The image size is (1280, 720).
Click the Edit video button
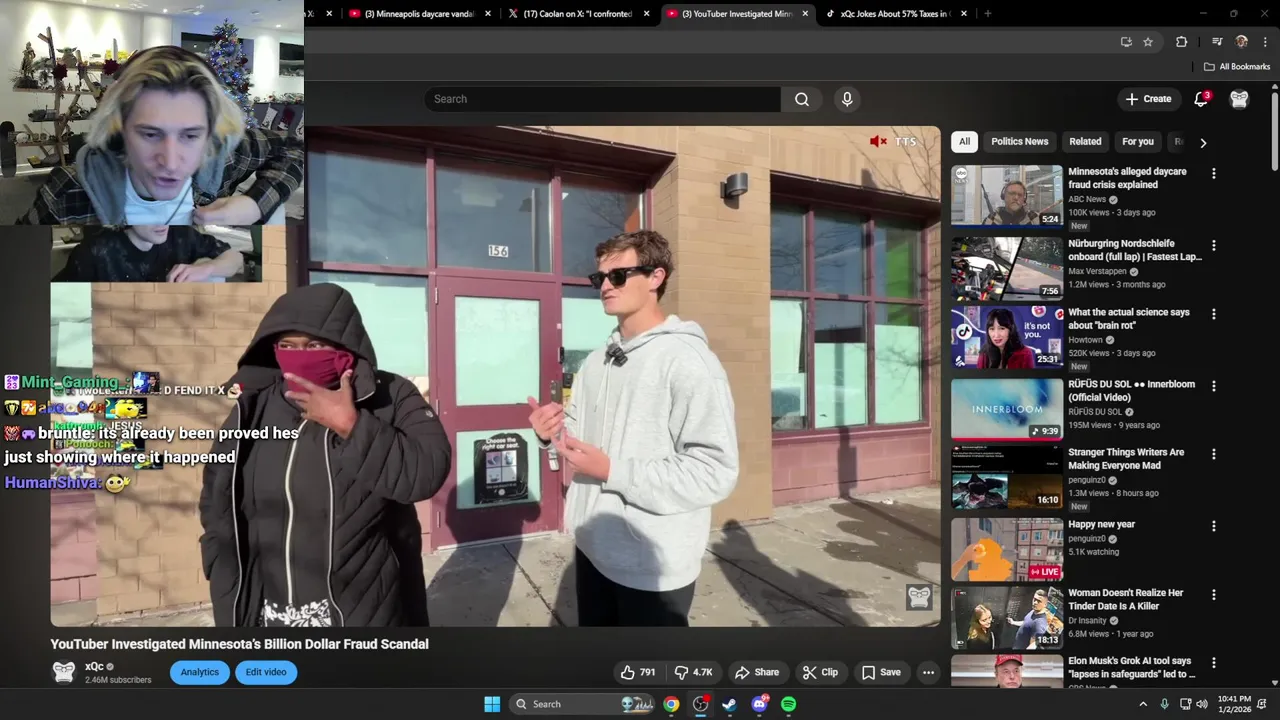tap(266, 672)
